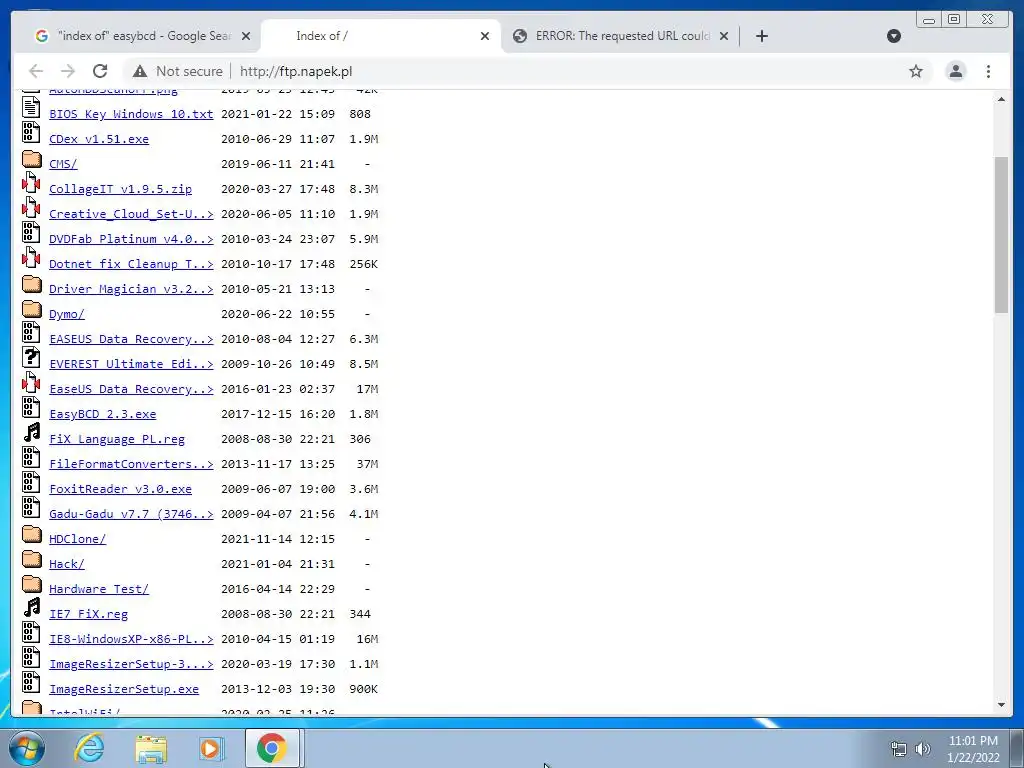This screenshot has height=768, width=1024.
Task: Download CDex_v1.51.exe
Action: 99,139
